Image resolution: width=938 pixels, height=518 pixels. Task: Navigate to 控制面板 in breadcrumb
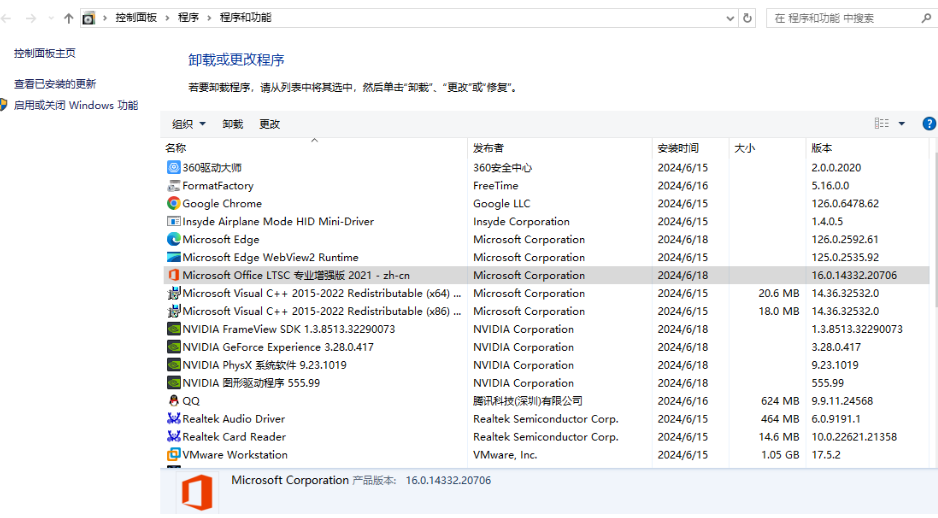(x=136, y=18)
